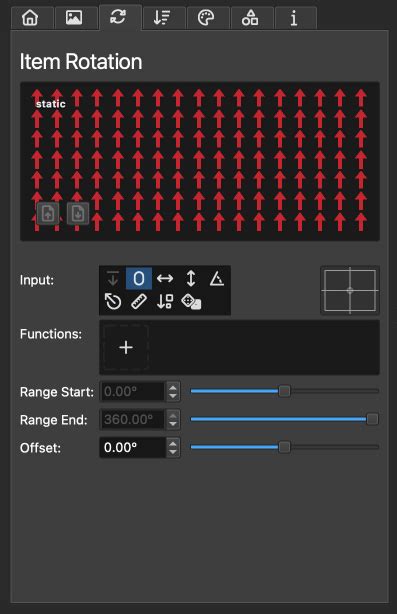This screenshot has width=397, height=614.
Task: Choose horizontal position input arrow
Action: (x=165, y=278)
